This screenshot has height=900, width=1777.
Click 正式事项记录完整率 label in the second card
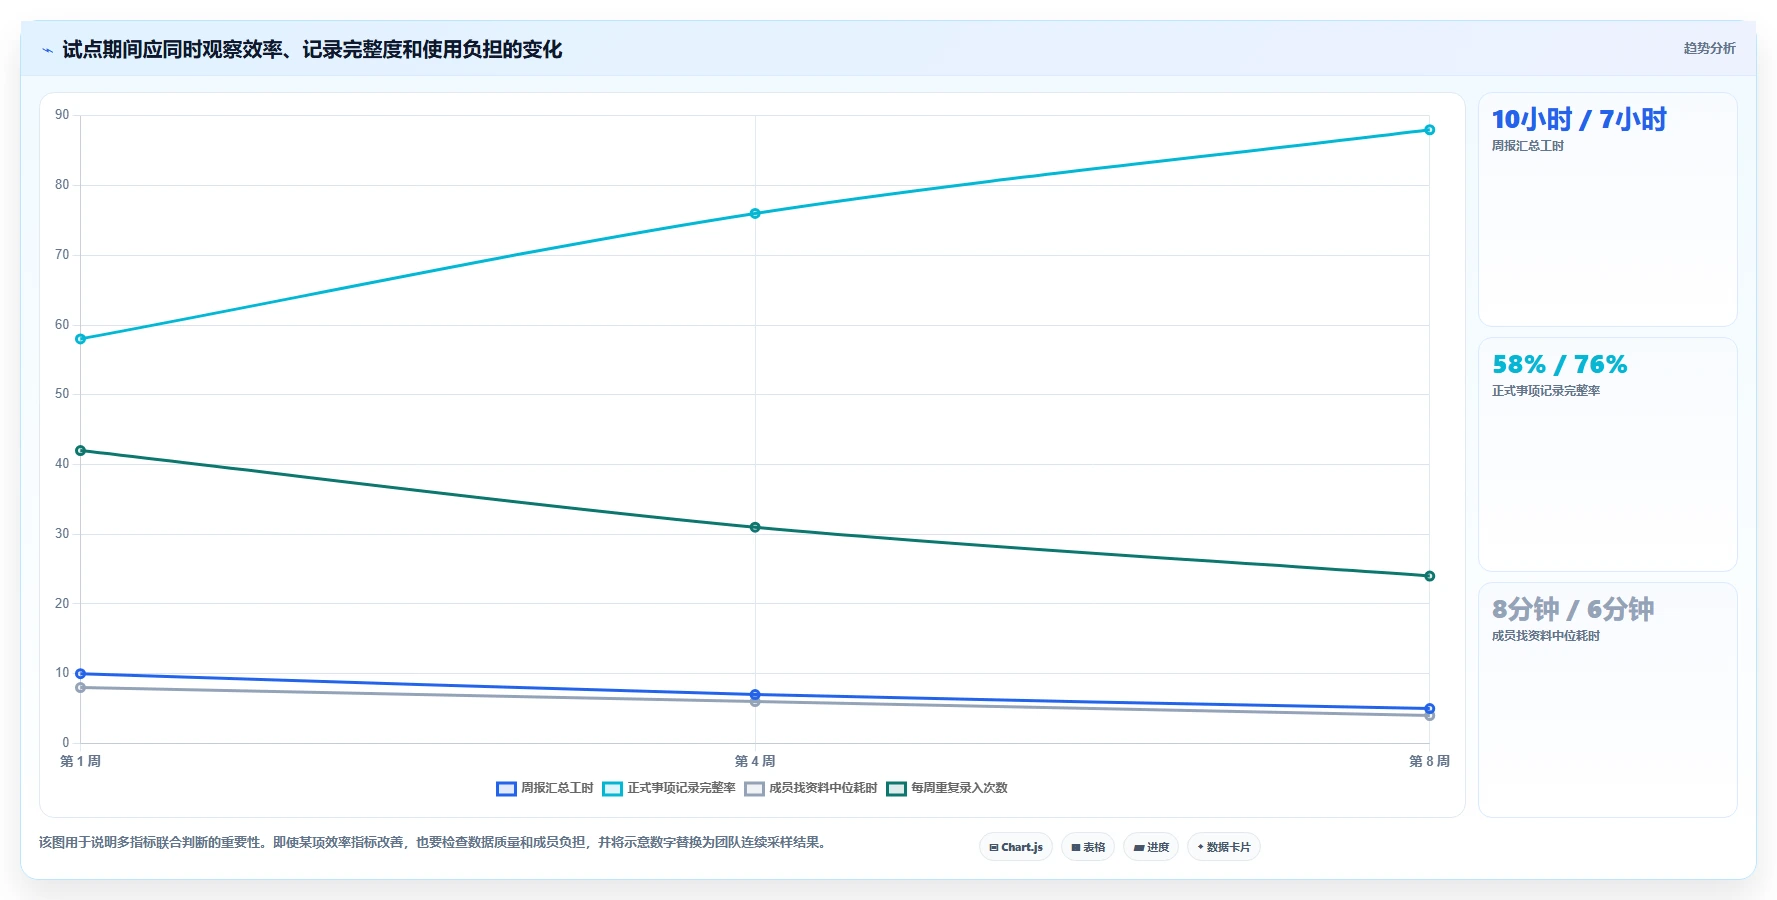pyautogui.click(x=1546, y=391)
